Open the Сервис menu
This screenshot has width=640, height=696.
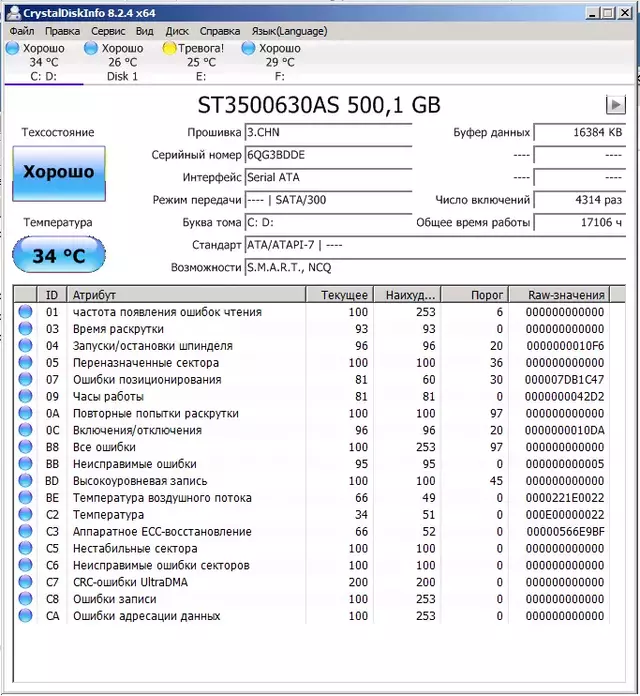coord(108,31)
